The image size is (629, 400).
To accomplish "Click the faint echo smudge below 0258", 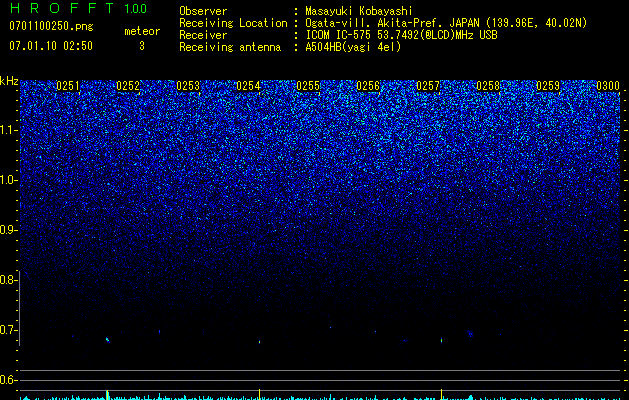I will tap(470, 333).
